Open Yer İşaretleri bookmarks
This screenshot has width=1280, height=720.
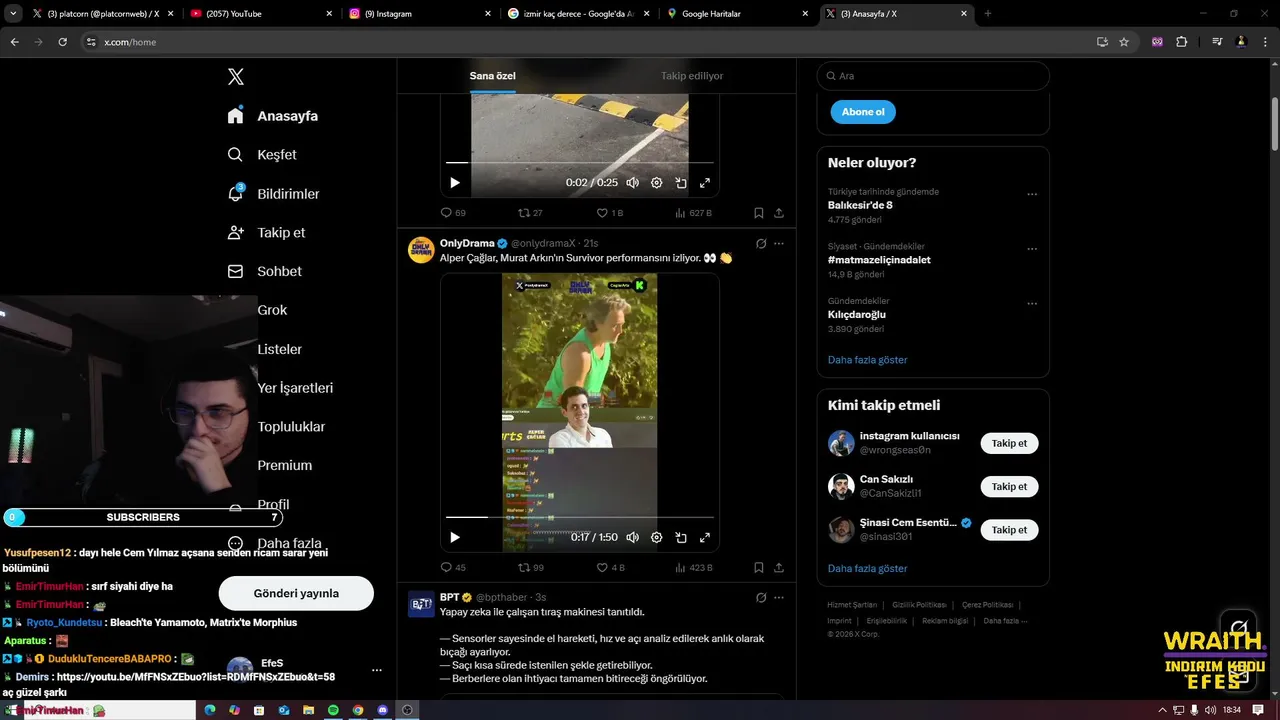point(295,388)
